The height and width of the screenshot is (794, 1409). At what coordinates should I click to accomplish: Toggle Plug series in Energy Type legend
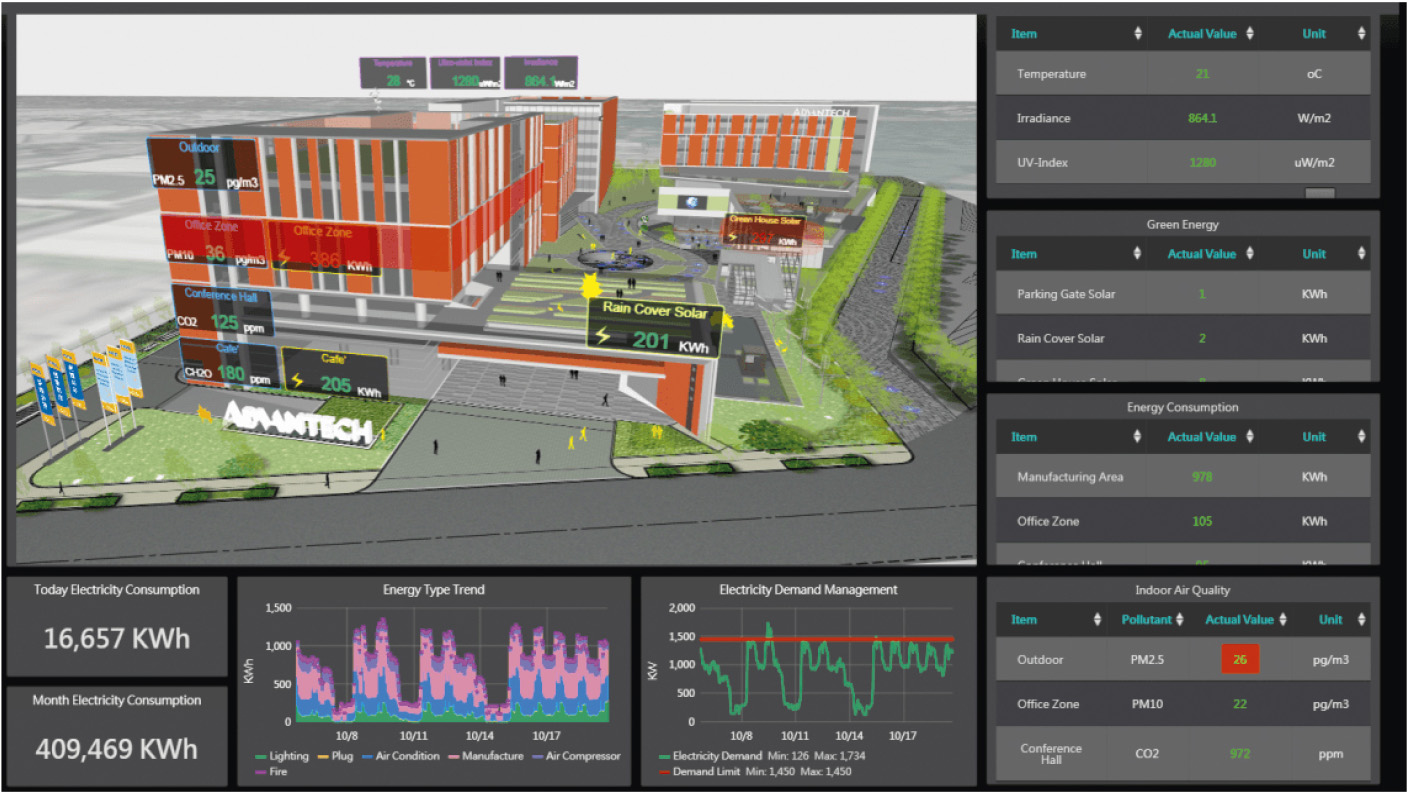335,756
